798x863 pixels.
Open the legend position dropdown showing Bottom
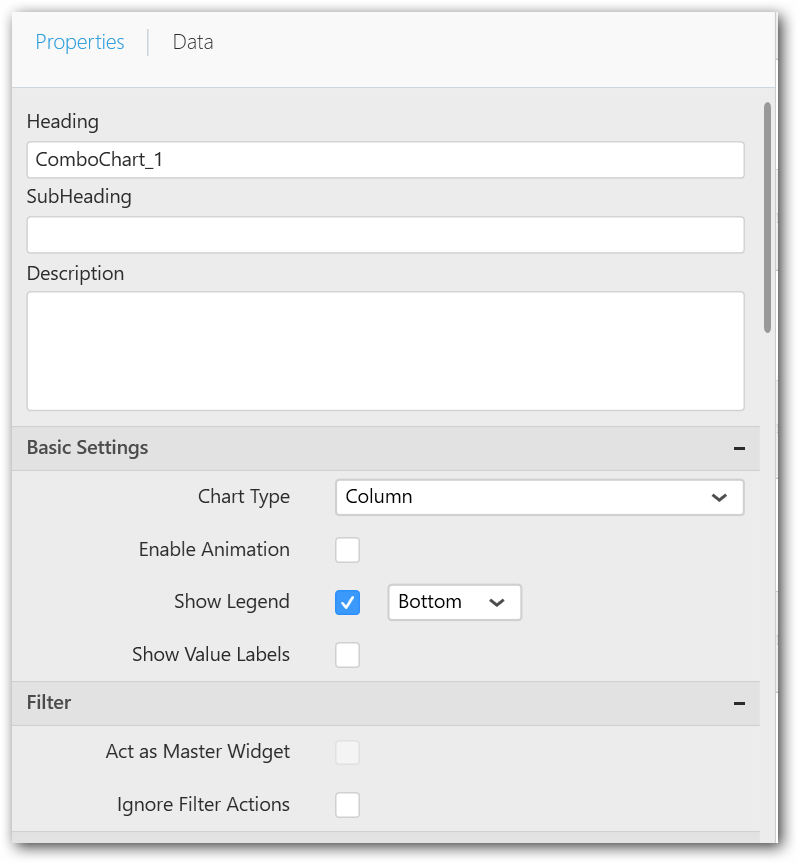point(454,602)
